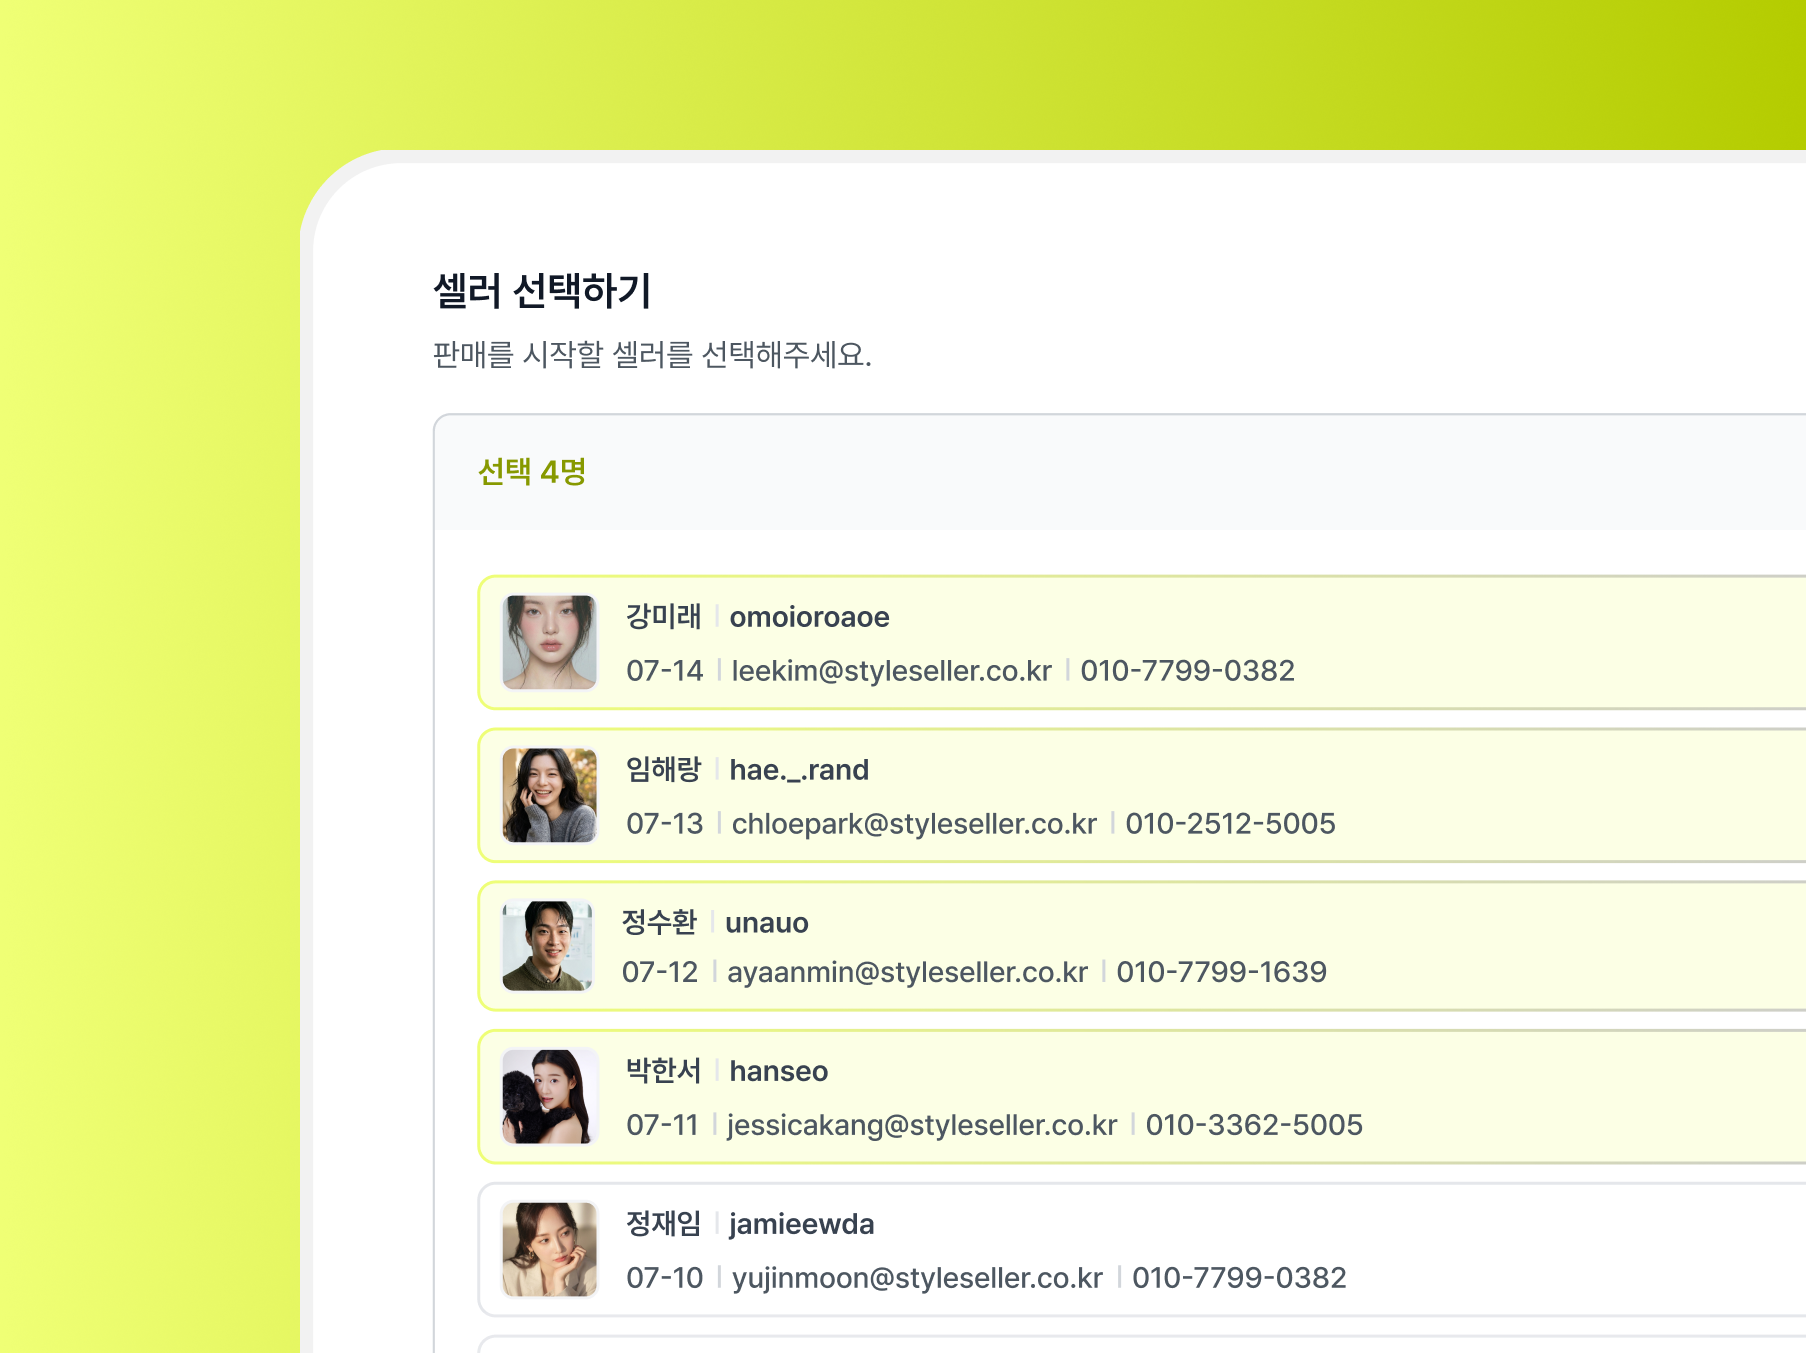
Task: Click the username hae._.rand
Action: click(x=798, y=770)
